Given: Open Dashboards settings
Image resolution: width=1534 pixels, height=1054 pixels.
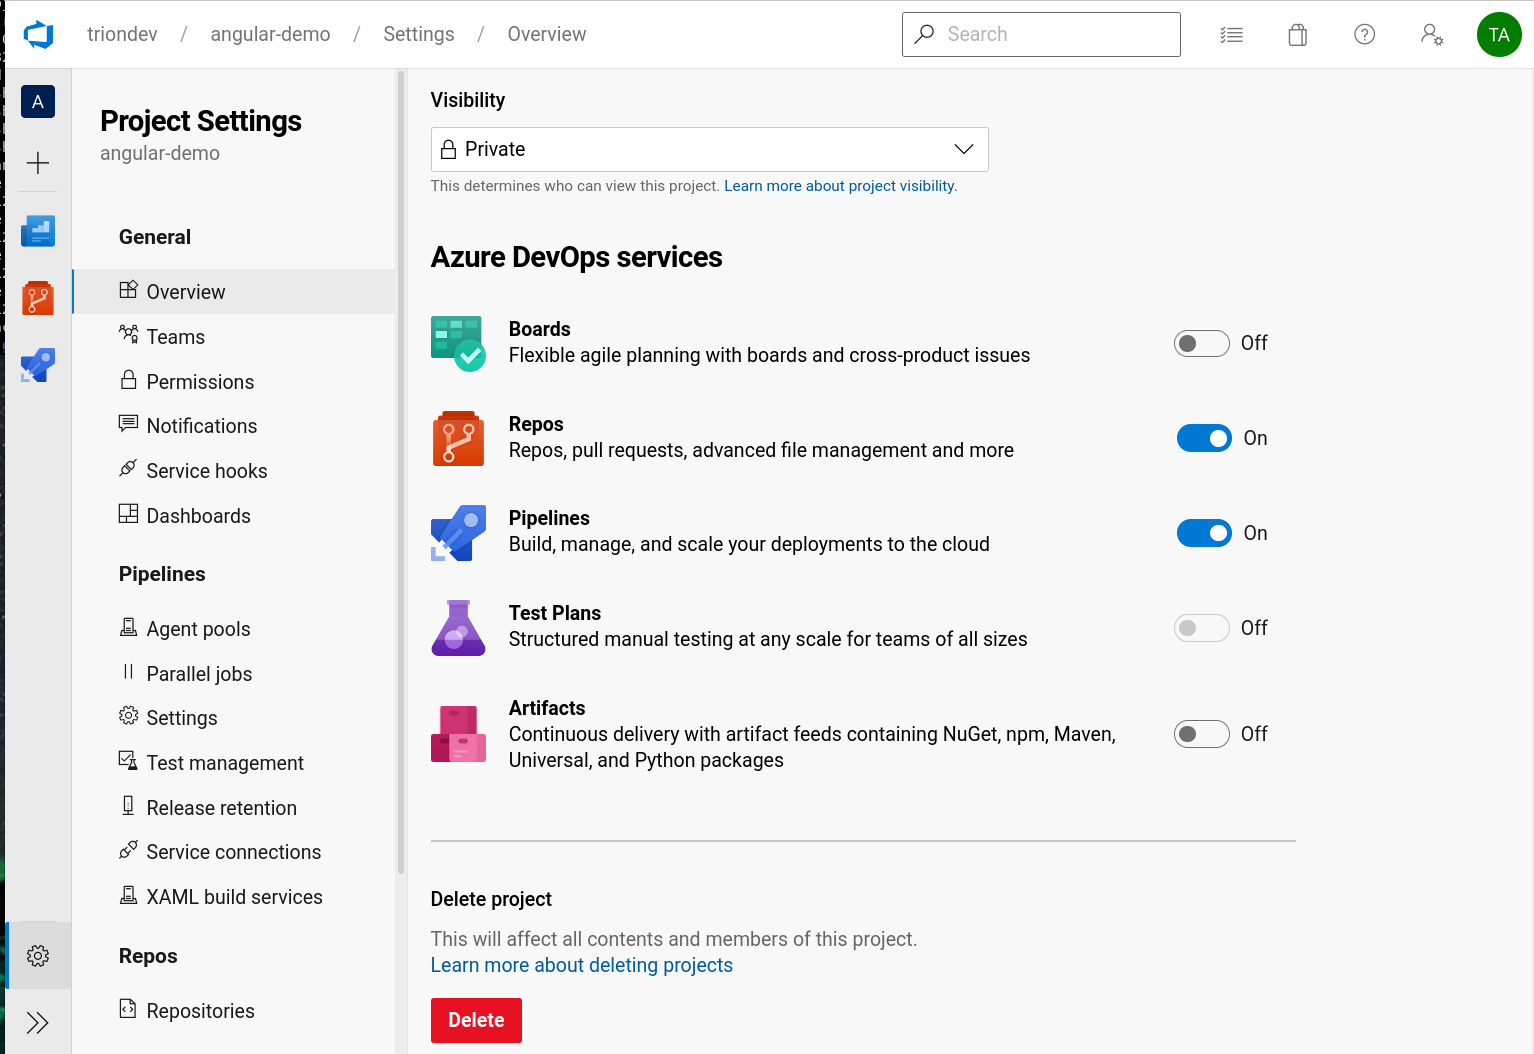Looking at the screenshot, I should (x=235, y=515).
